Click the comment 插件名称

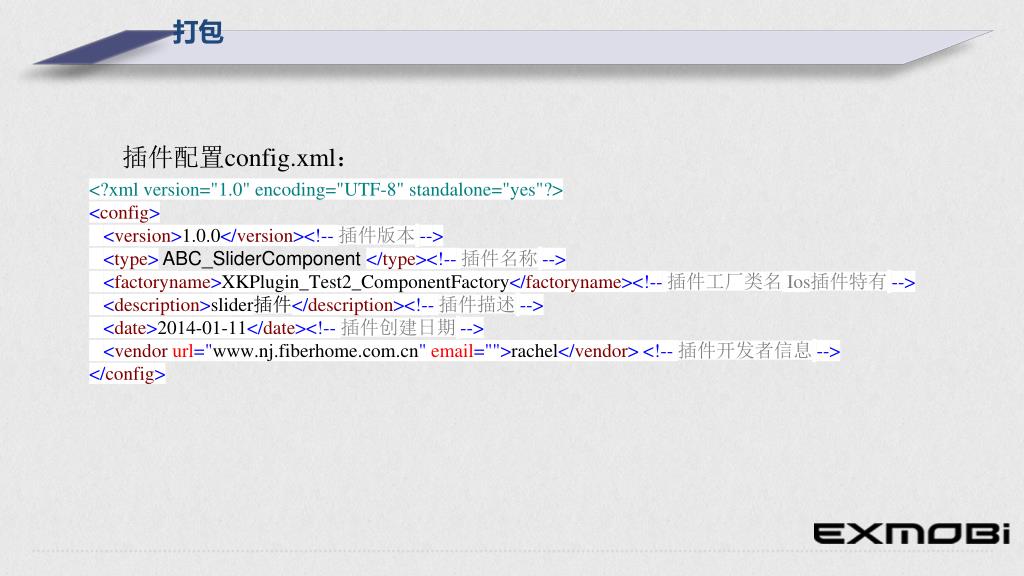pyautogui.click(x=499, y=259)
